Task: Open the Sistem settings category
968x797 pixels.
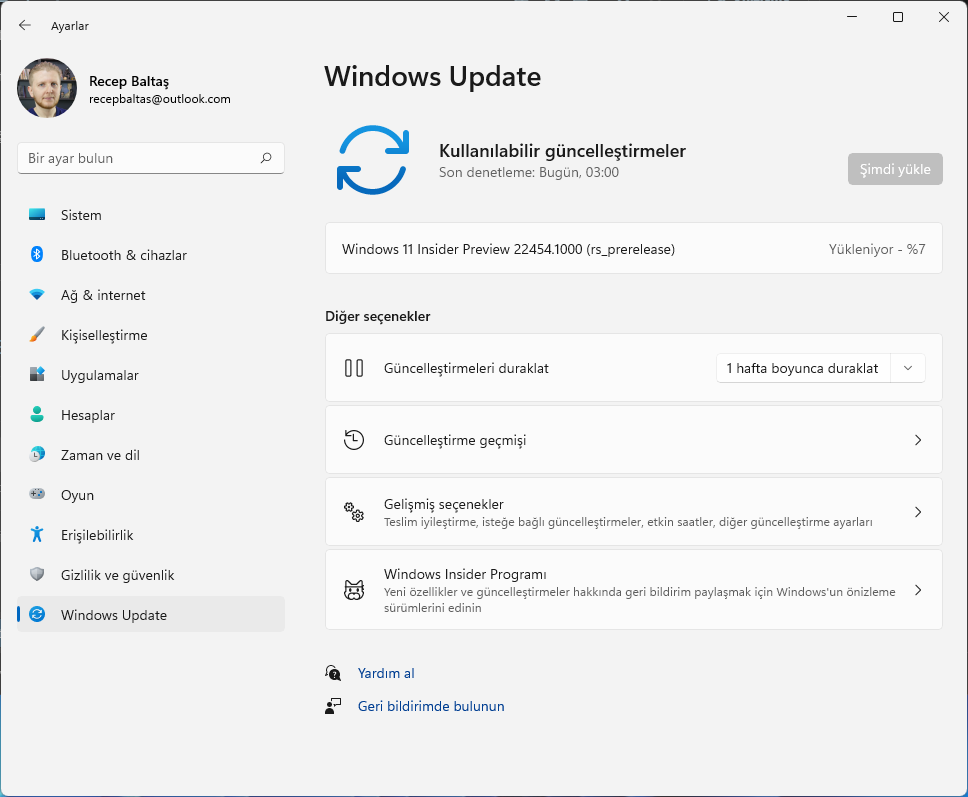Action: [151, 215]
